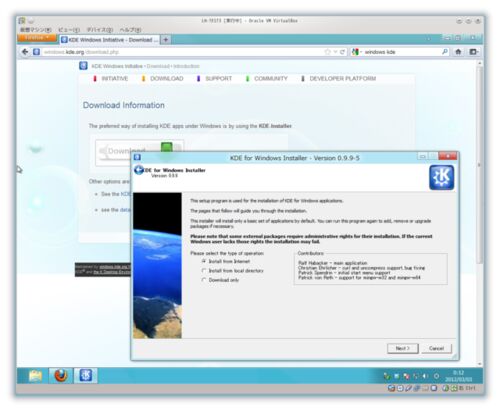Image resolution: width=500 pixels, height=410 pixels.
Task: Go to Firefox home page icon
Action: [458, 52]
